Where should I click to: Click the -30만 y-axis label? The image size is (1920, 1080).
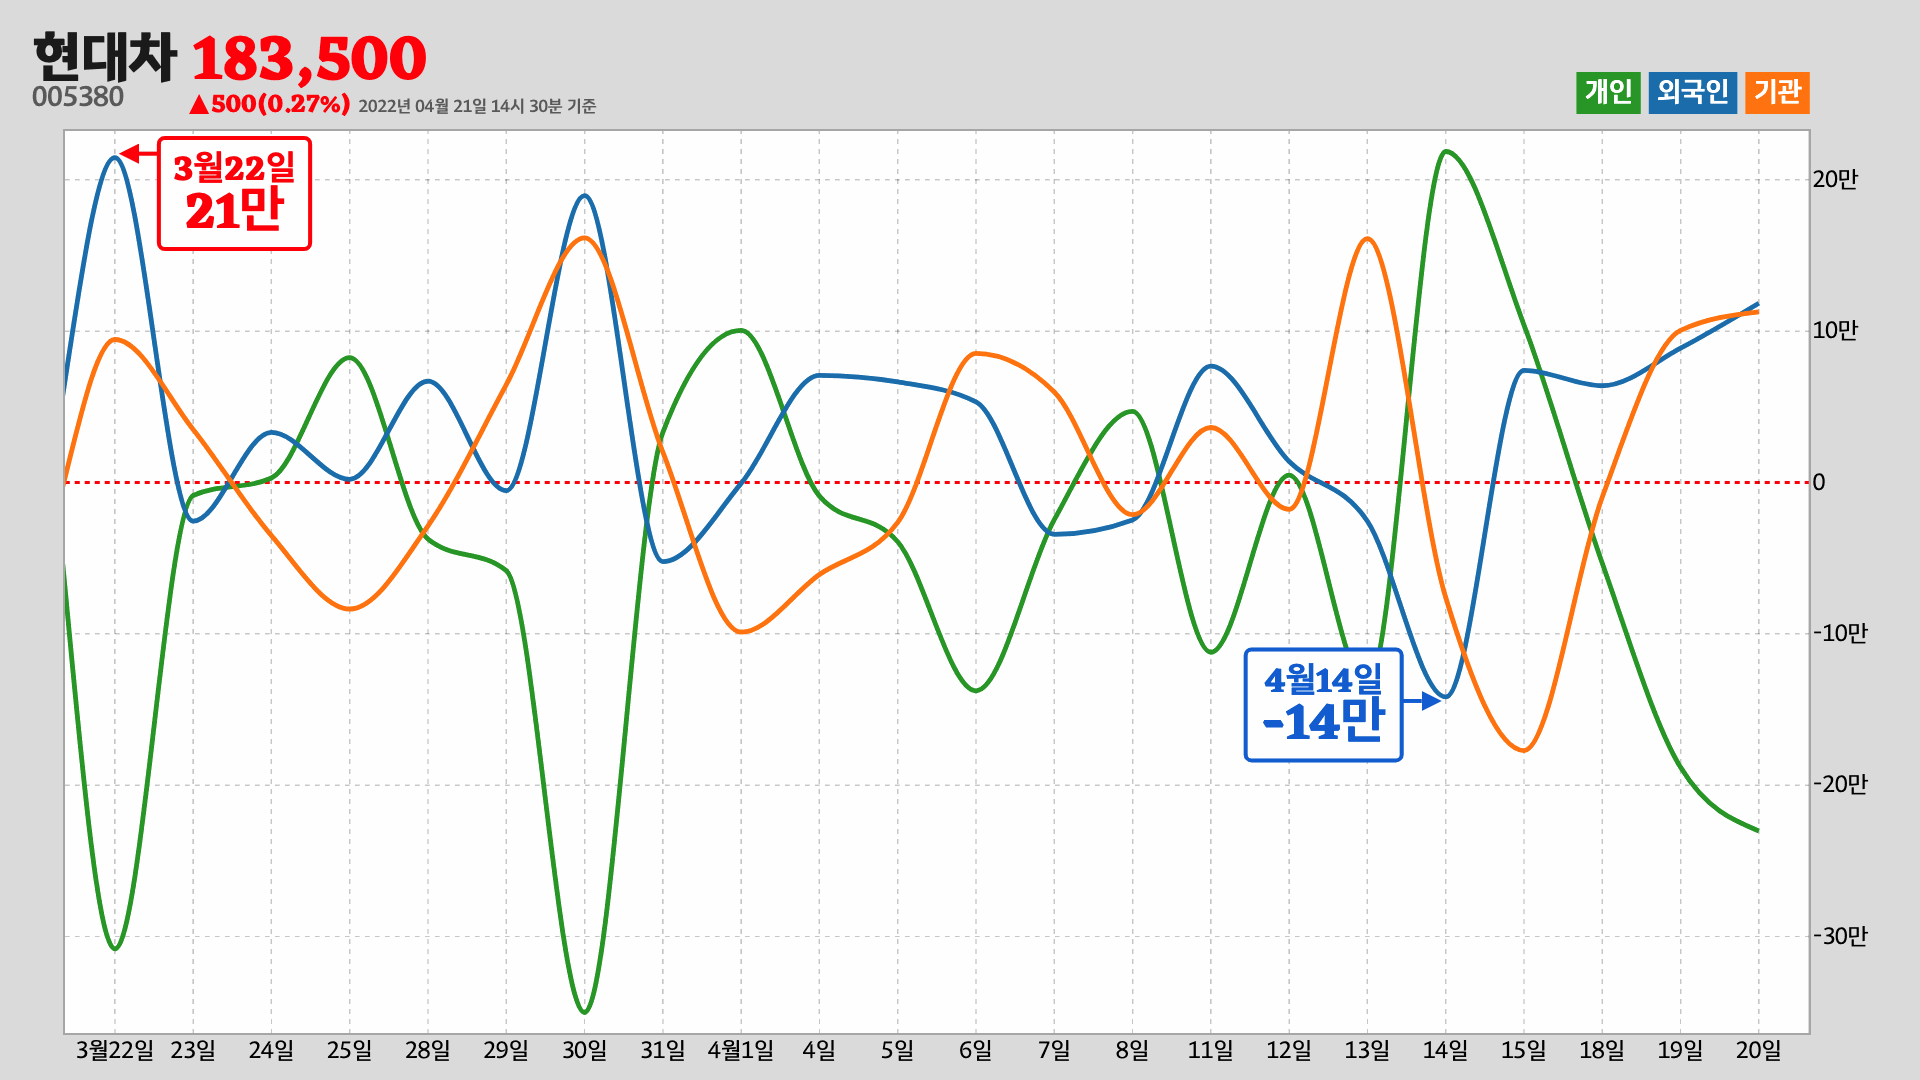[x=1840, y=937]
